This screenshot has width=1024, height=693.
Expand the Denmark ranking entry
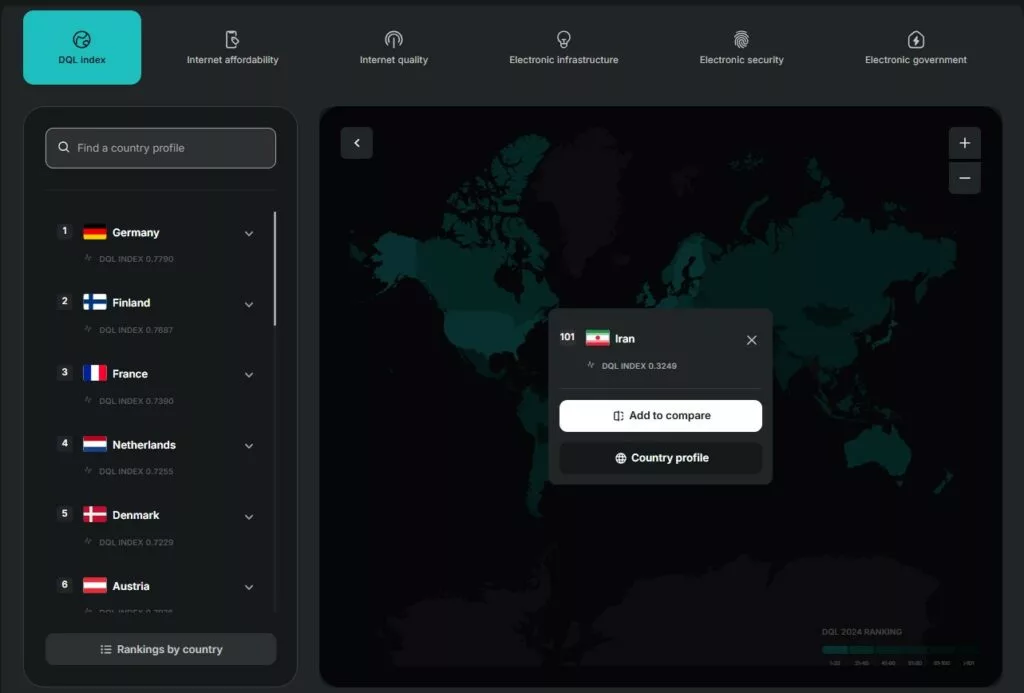pos(249,516)
